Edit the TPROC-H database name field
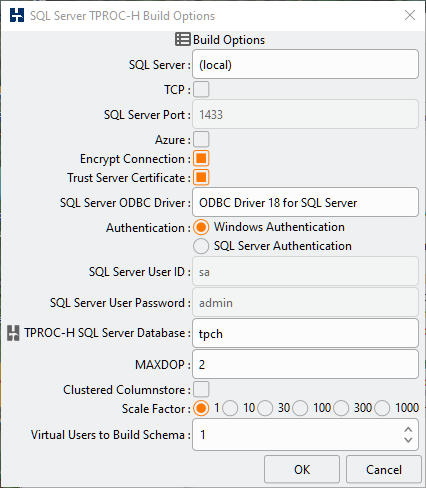426x488 pixels. (x=305, y=333)
